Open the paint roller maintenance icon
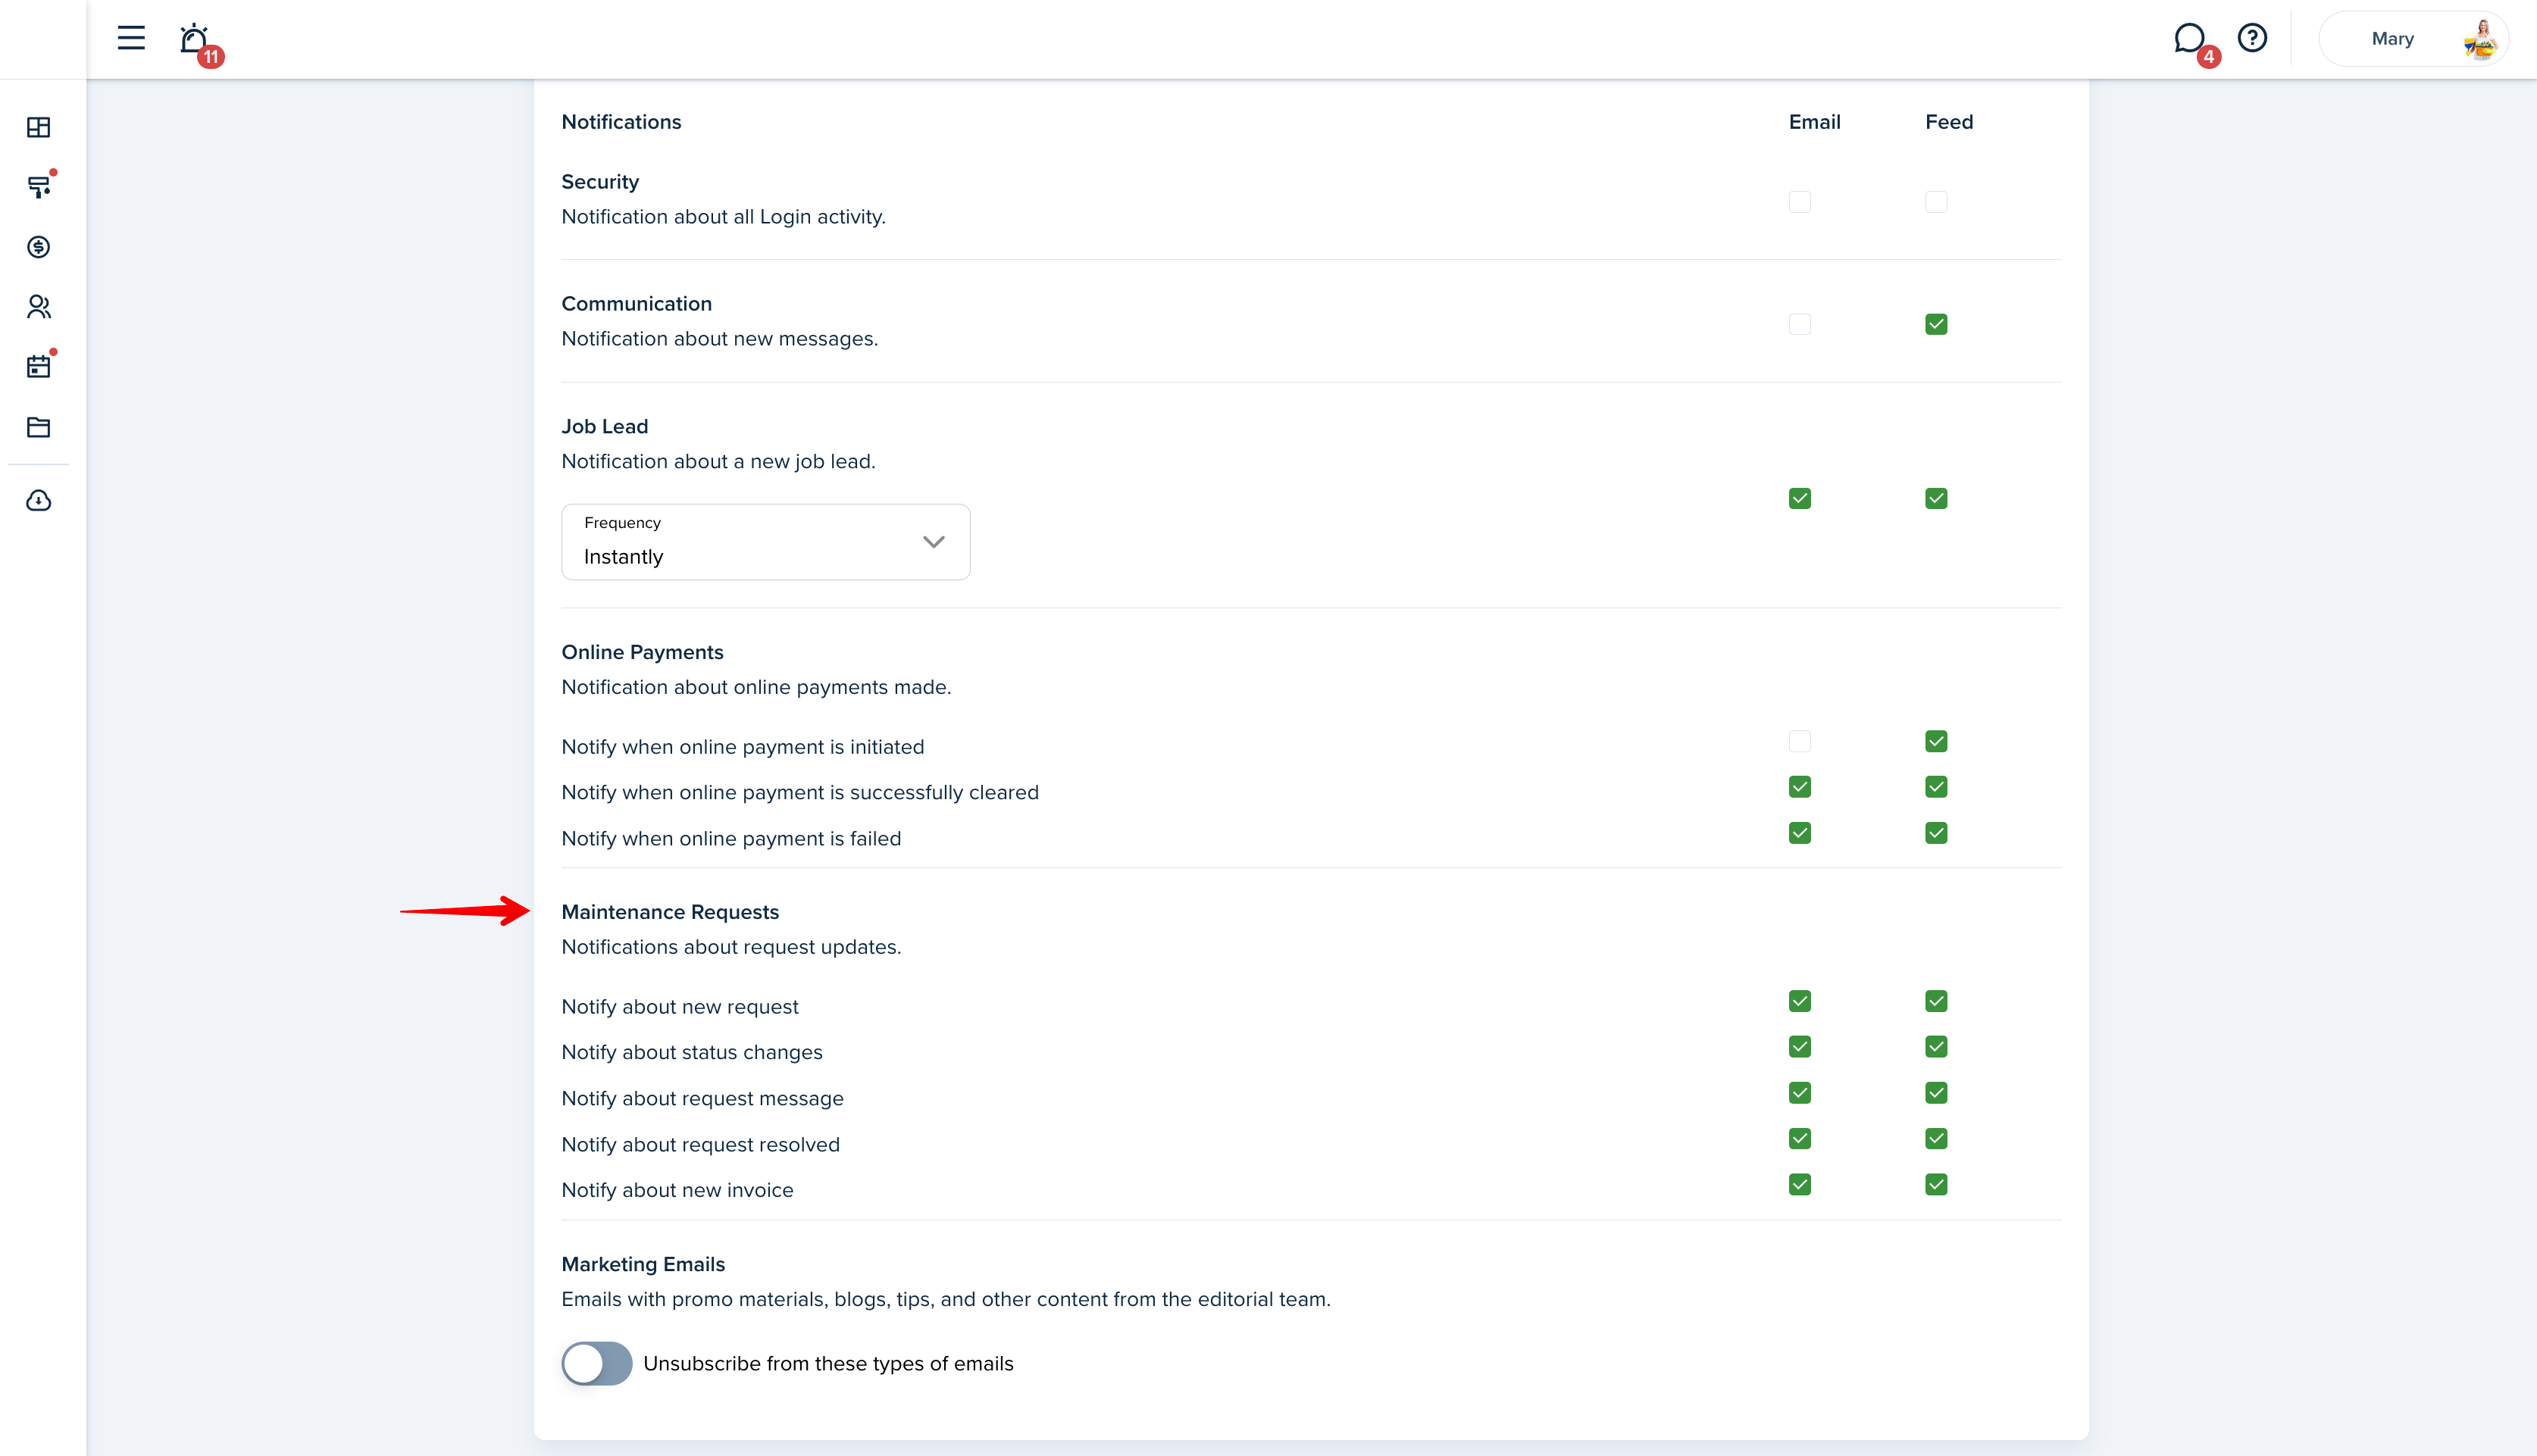 click(38, 187)
